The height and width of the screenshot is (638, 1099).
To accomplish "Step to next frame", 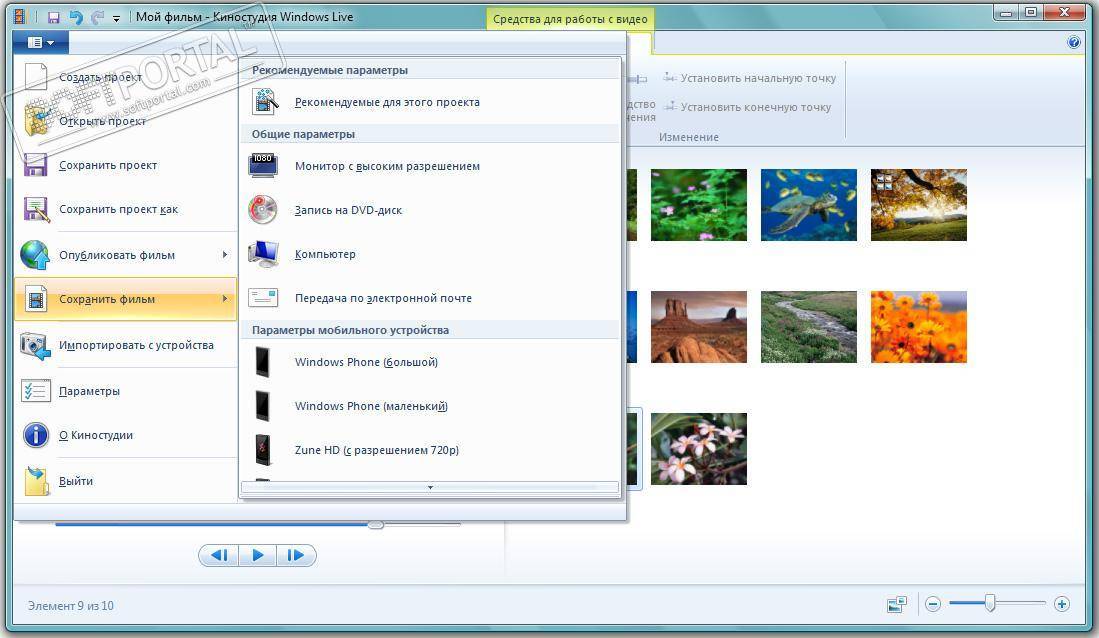I will [296, 555].
